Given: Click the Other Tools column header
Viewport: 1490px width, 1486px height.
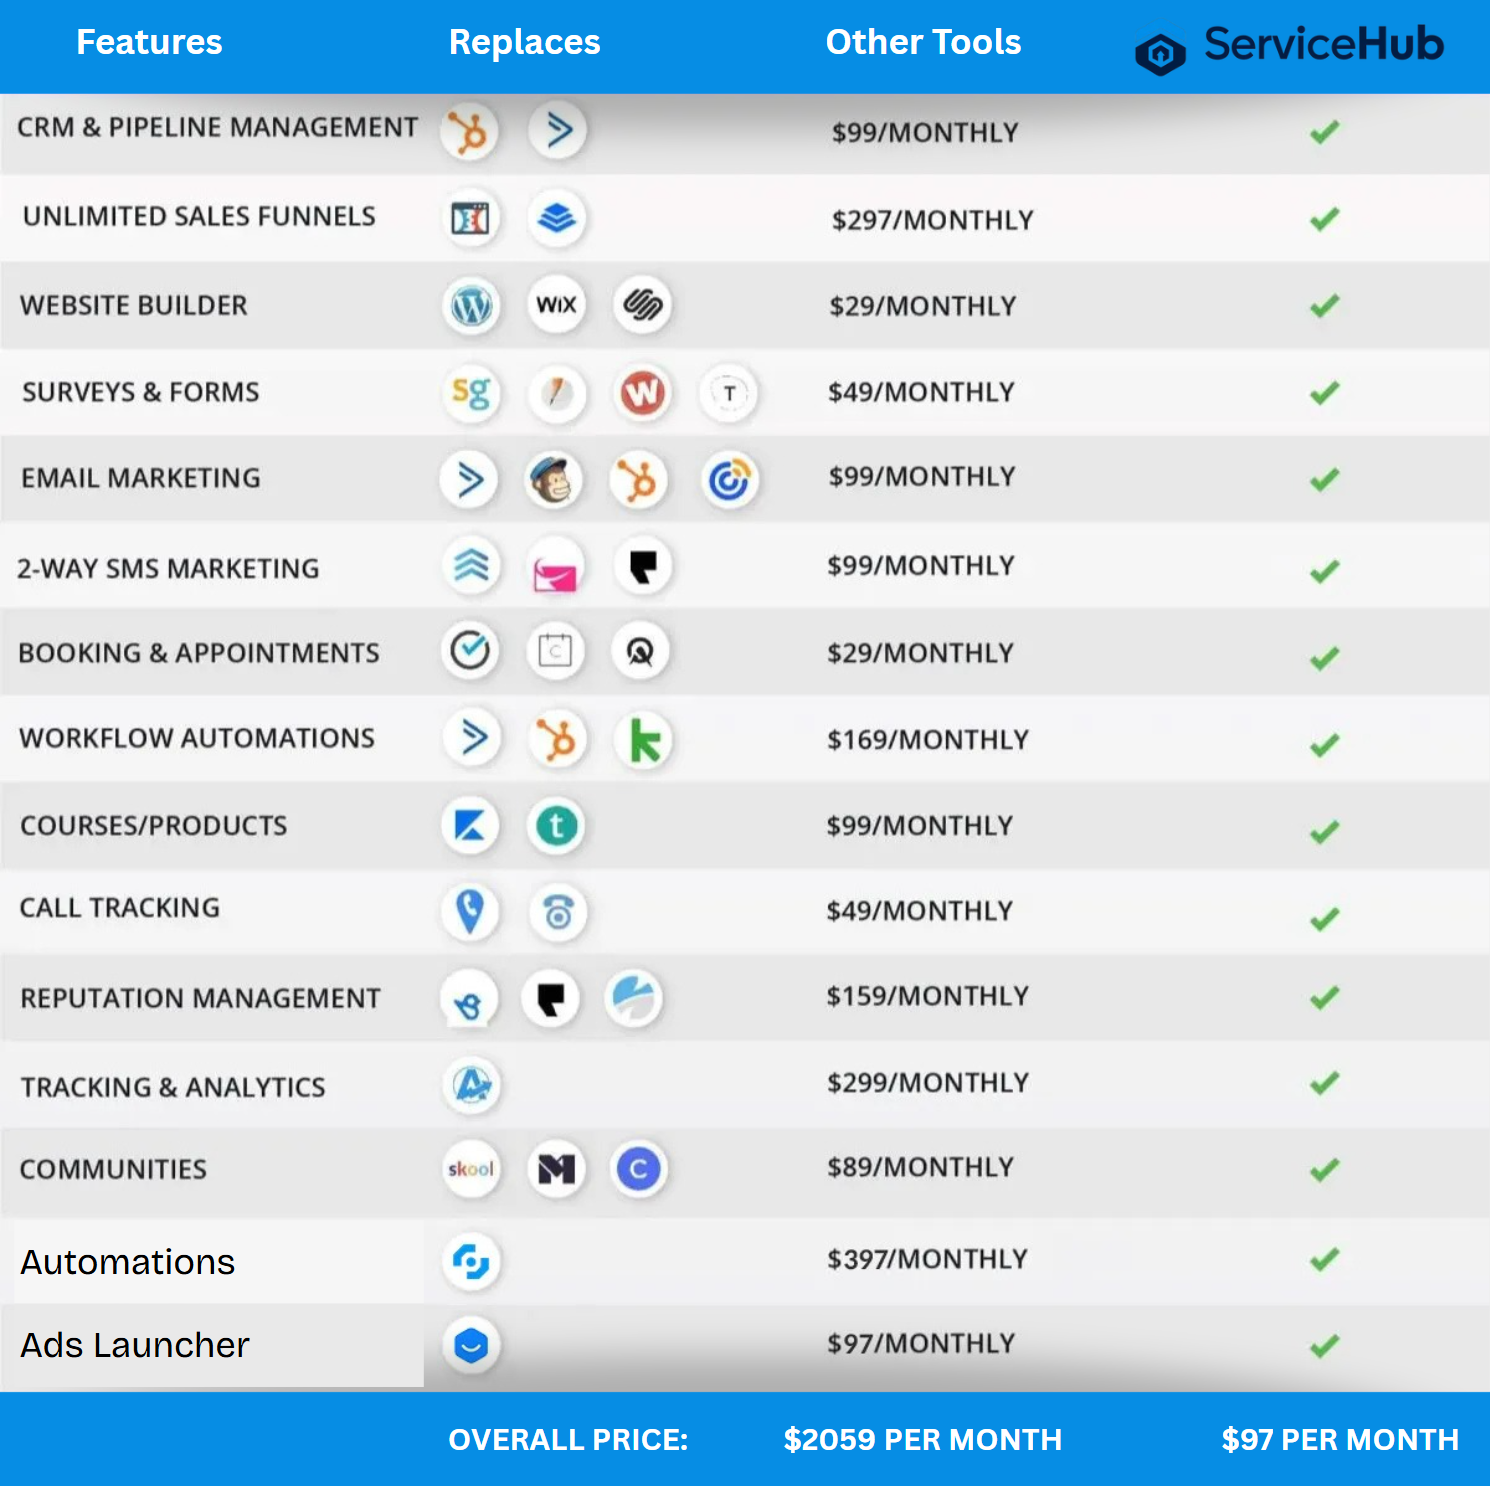Looking at the screenshot, I should [923, 42].
